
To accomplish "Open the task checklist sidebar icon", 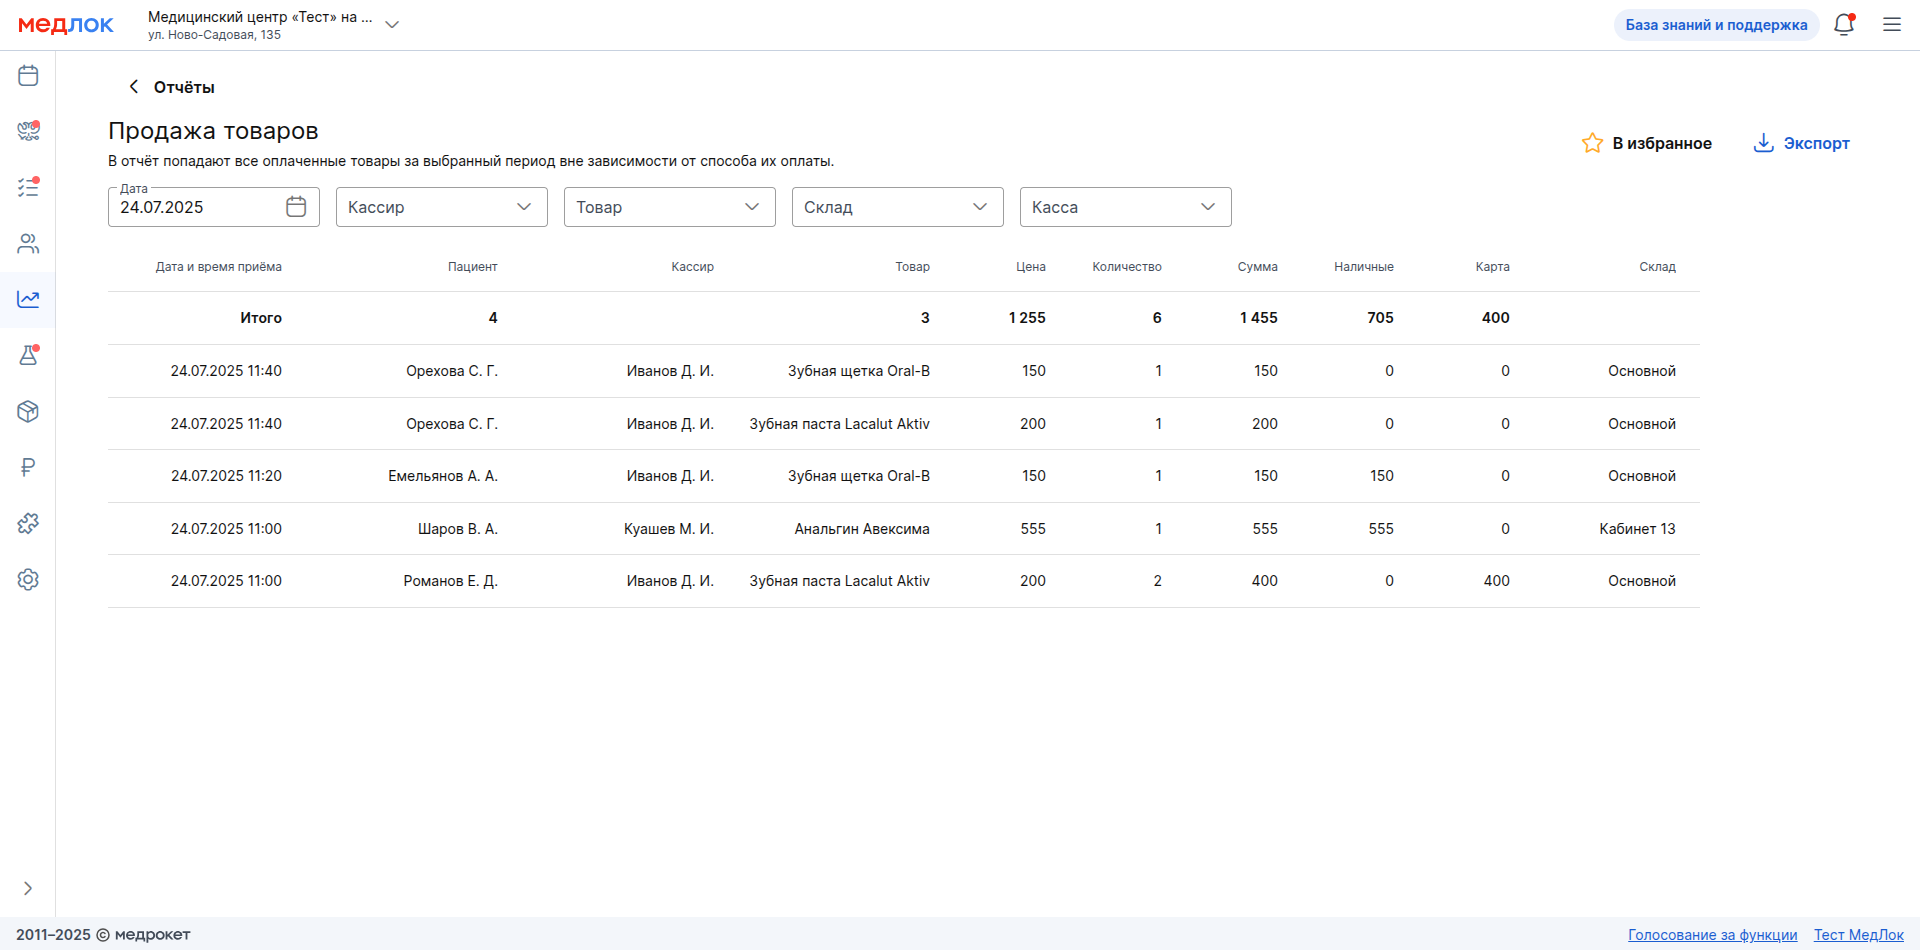I will pyautogui.click(x=28, y=187).
